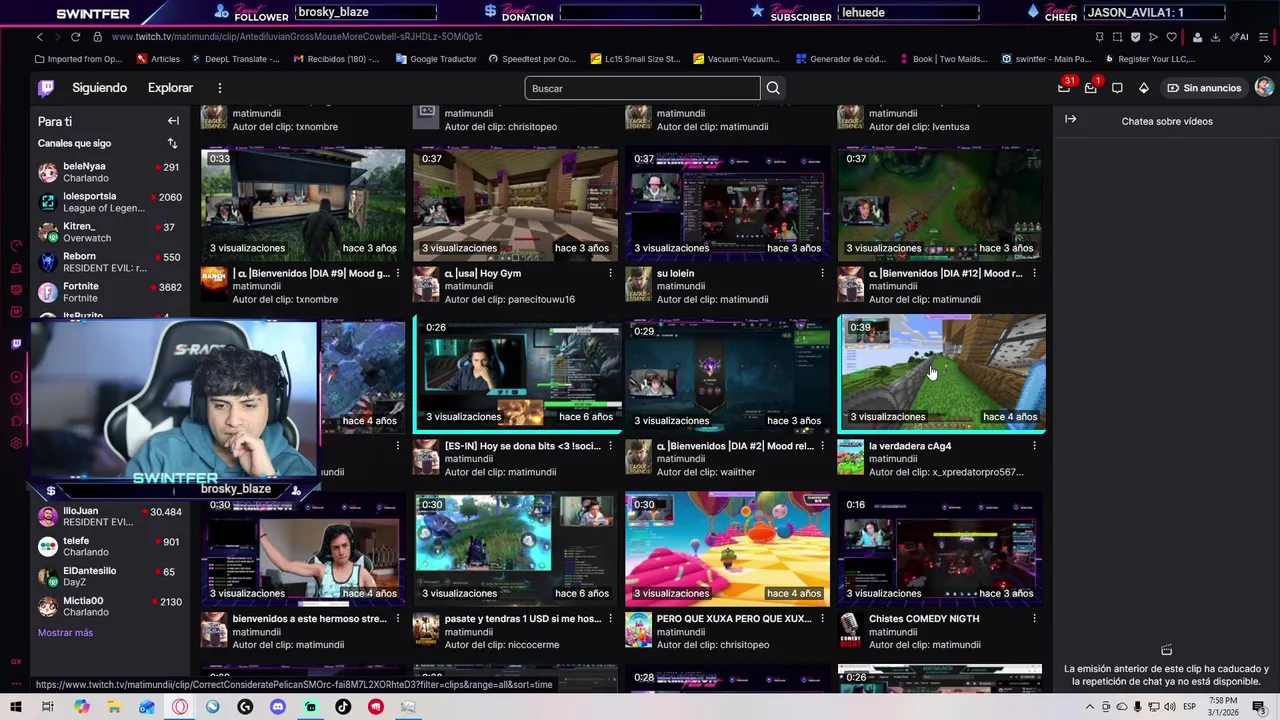Go to Explorar tab
The image size is (1280, 720).
point(170,88)
